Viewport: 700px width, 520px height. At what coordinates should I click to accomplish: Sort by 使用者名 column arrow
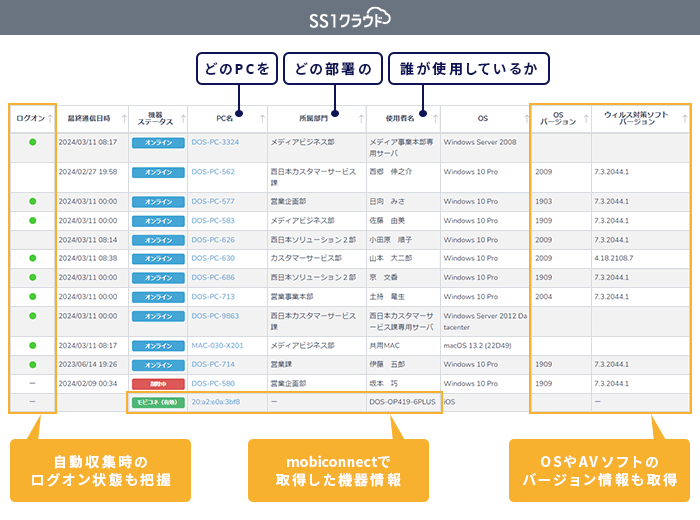(435, 119)
